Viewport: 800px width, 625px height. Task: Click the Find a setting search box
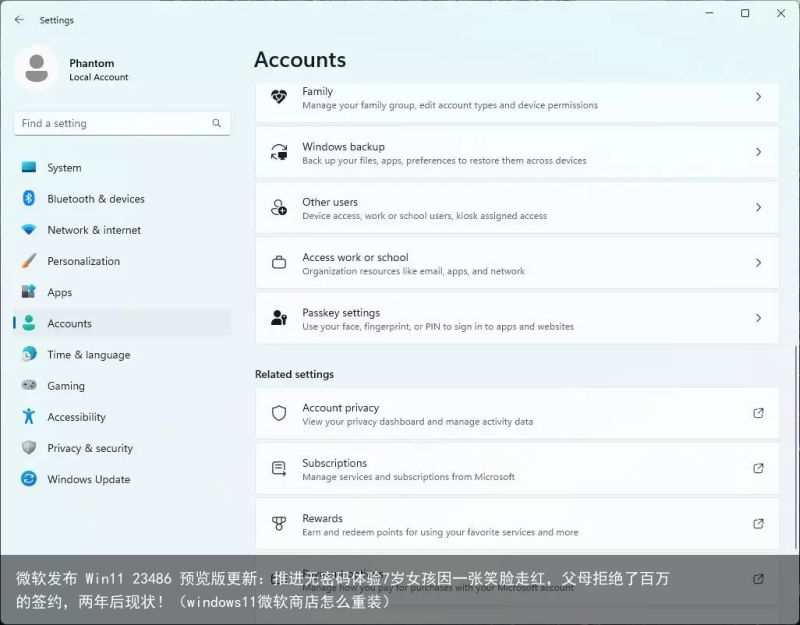click(122, 123)
